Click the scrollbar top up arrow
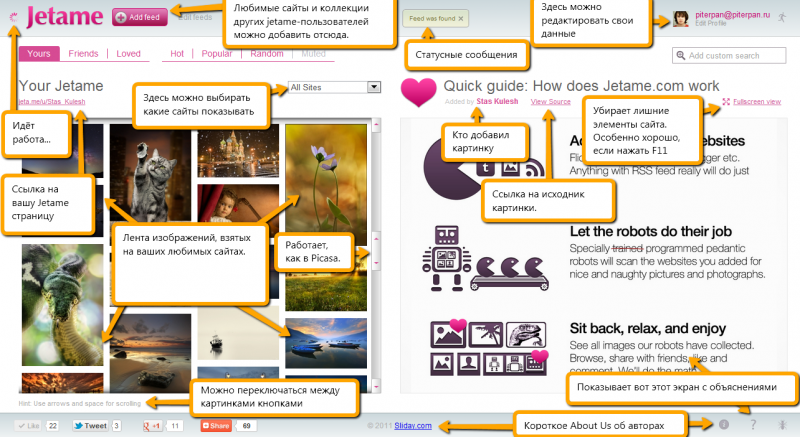The image size is (800, 437). pyautogui.click(x=377, y=124)
